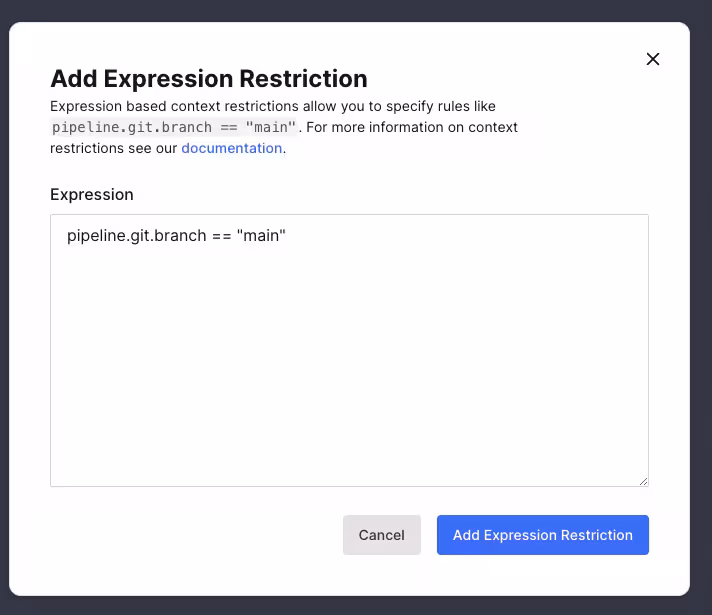This screenshot has width=712, height=615.
Task: Click right after the closing quote in expression
Action: click(288, 236)
